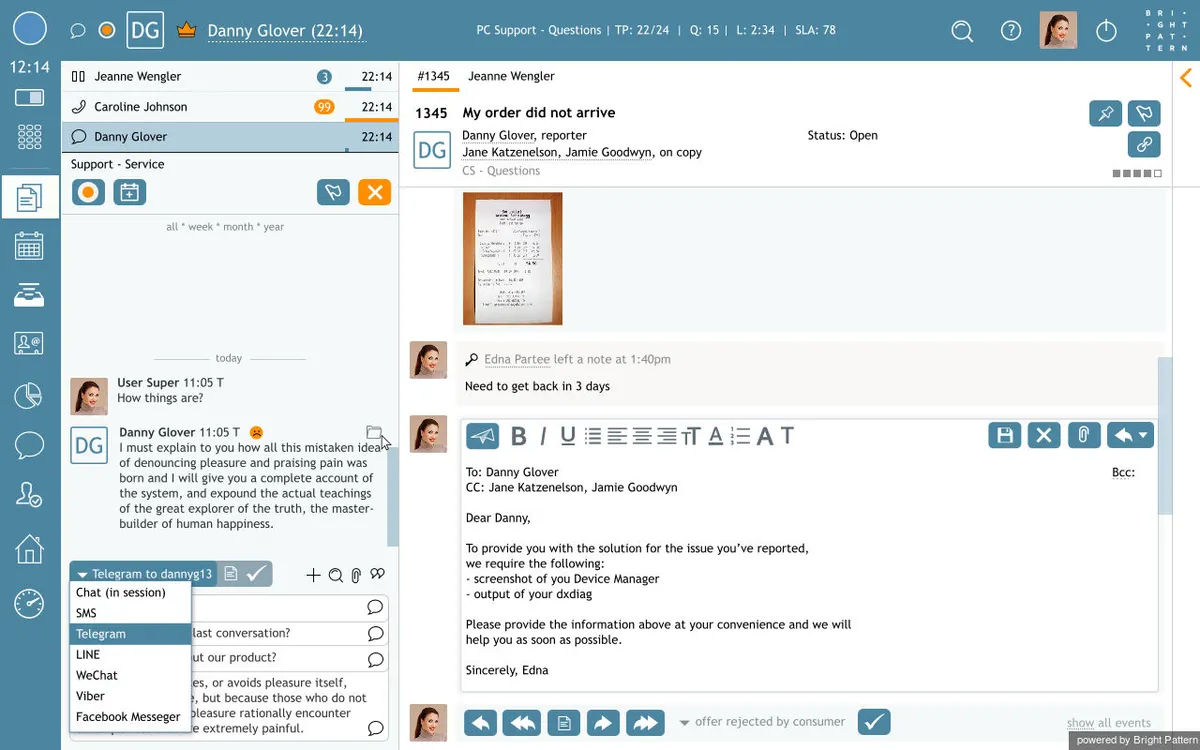This screenshot has width=1200, height=750.
Task: Flag case 1345 using flag button in header
Action: coord(1144,113)
